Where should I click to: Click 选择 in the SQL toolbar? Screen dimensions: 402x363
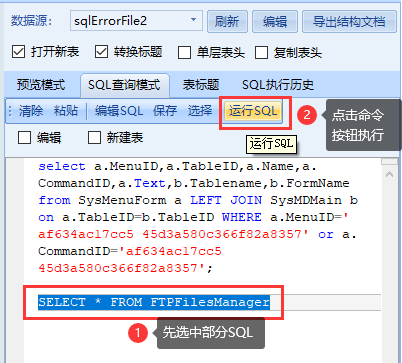[200, 111]
